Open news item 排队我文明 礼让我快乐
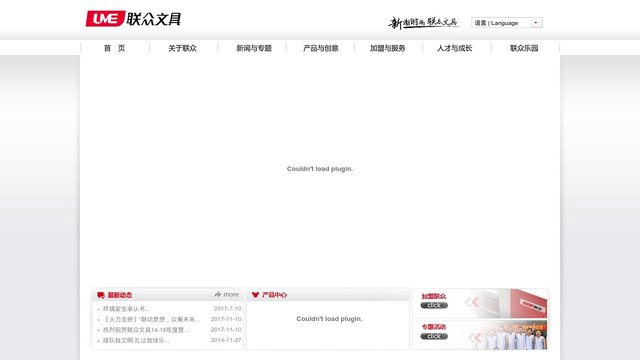Screen dimensions: 640x360 [x=136, y=340]
